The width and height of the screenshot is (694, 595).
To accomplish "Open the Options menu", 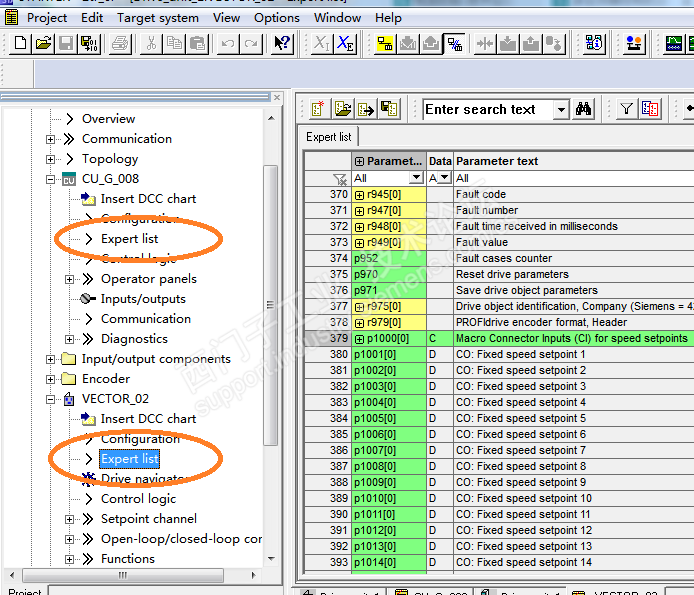I will point(277,18).
